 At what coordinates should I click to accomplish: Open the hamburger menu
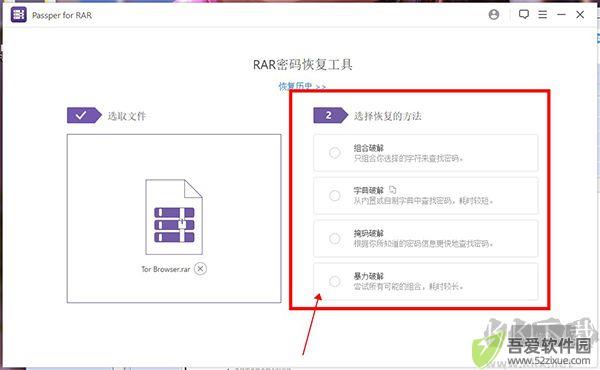542,15
